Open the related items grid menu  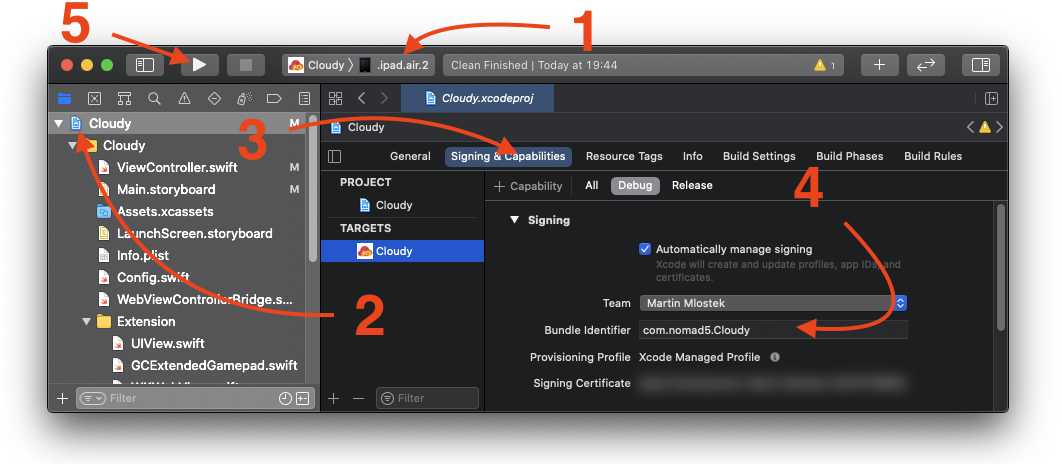coord(335,99)
